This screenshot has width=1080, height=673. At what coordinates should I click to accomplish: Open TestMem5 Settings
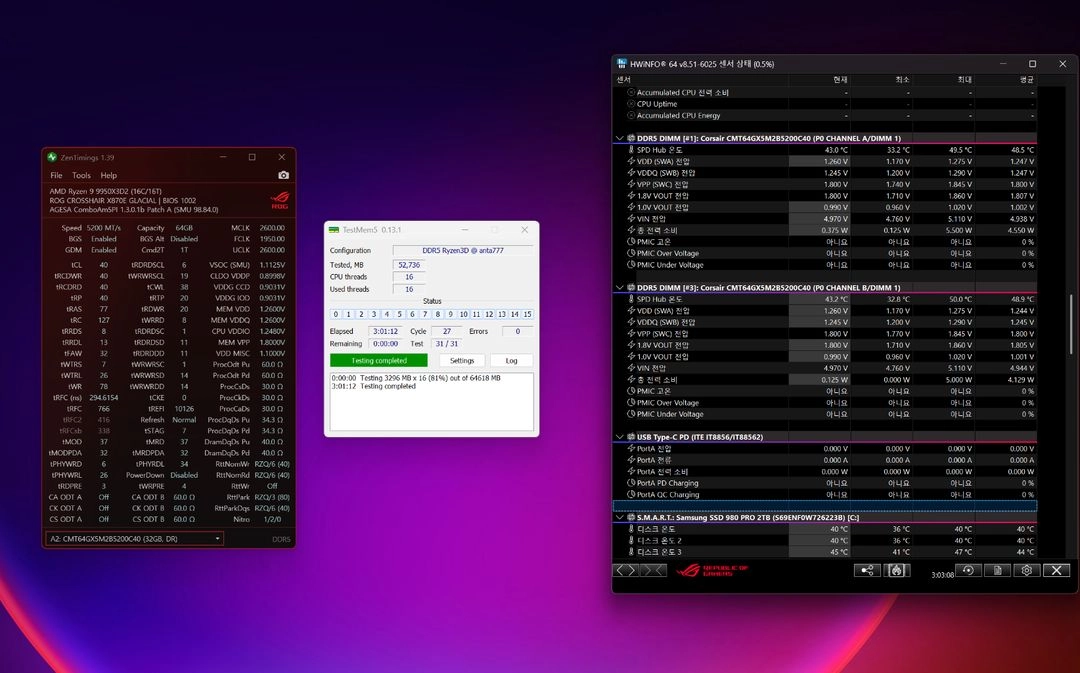point(462,360)
